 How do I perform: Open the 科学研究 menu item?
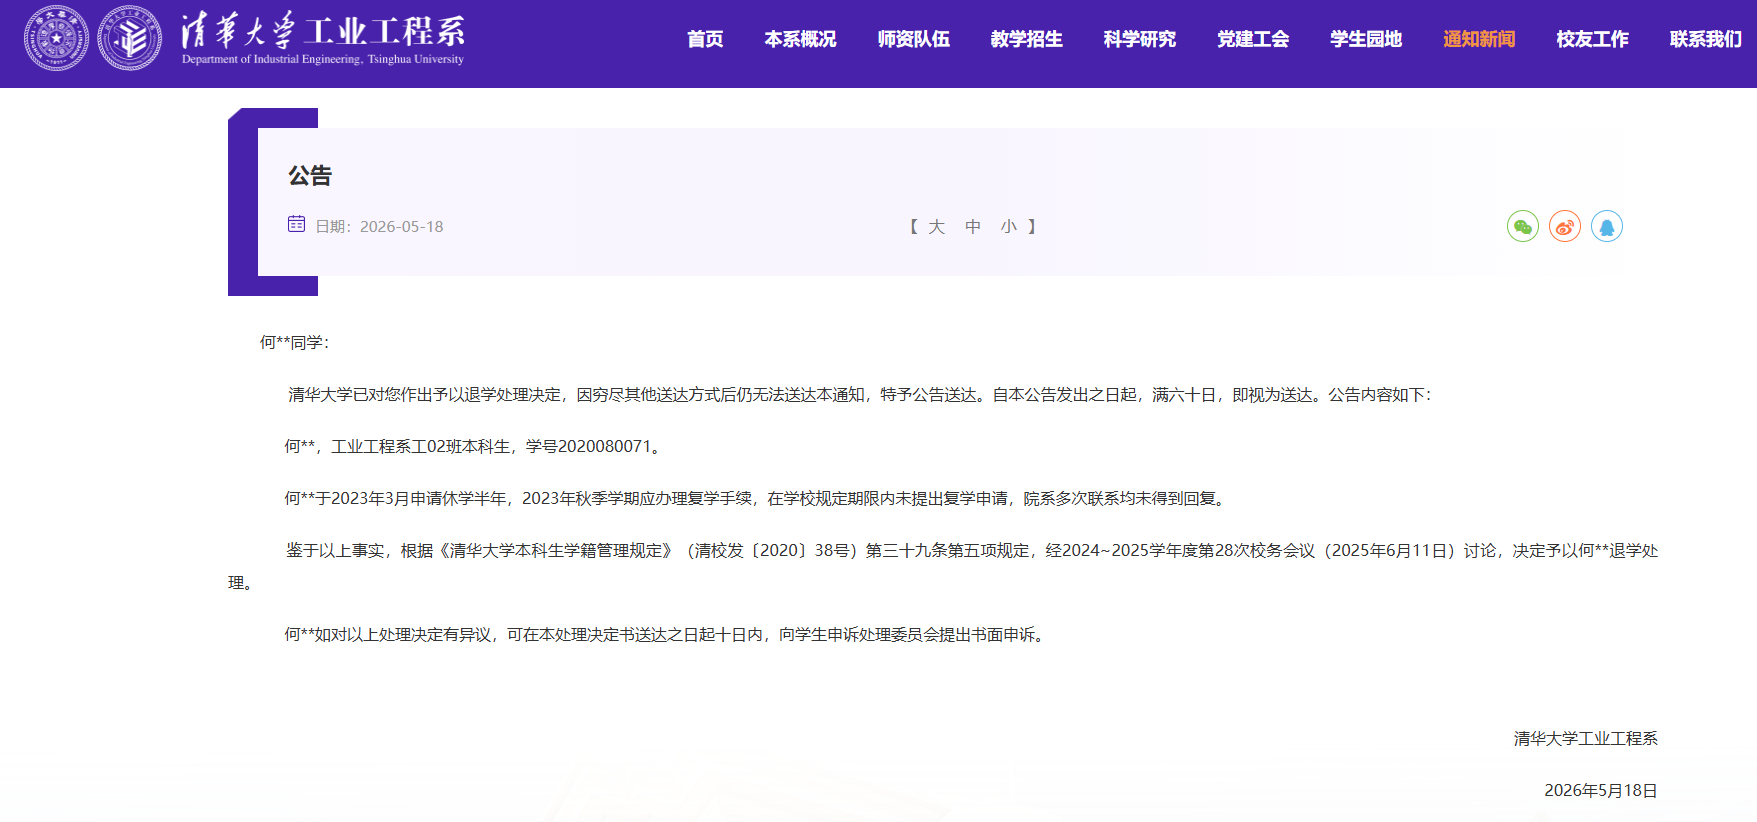click(x=1139, y=39)
